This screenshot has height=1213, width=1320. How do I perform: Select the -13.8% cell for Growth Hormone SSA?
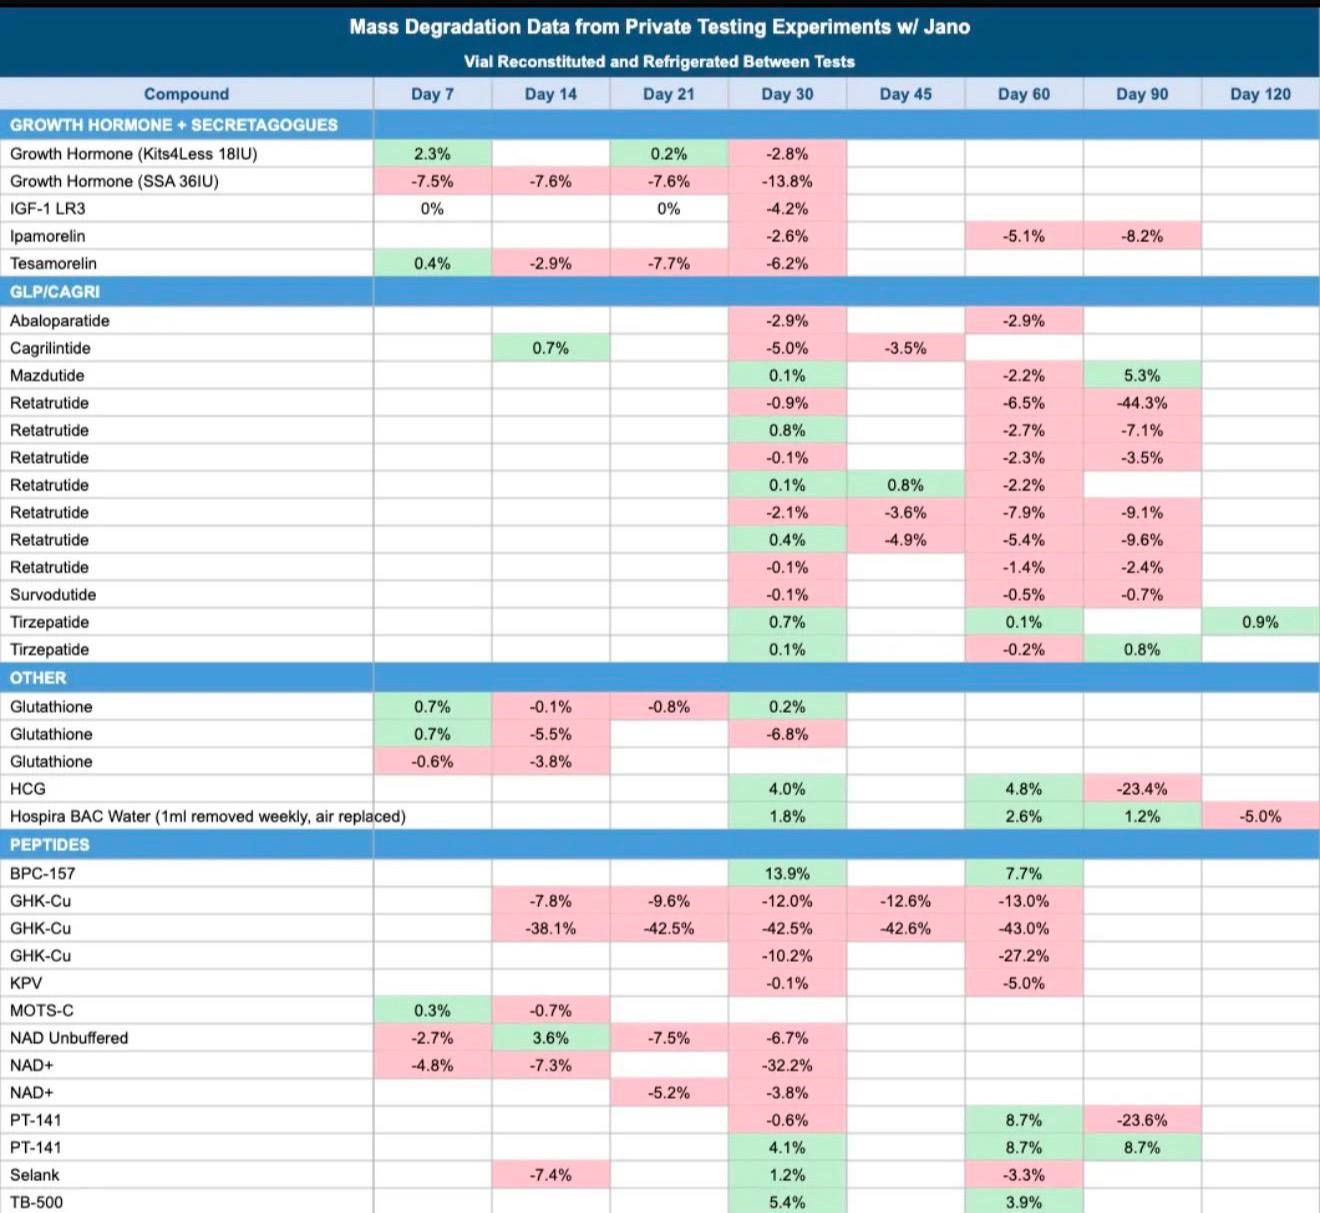(787, 181)
